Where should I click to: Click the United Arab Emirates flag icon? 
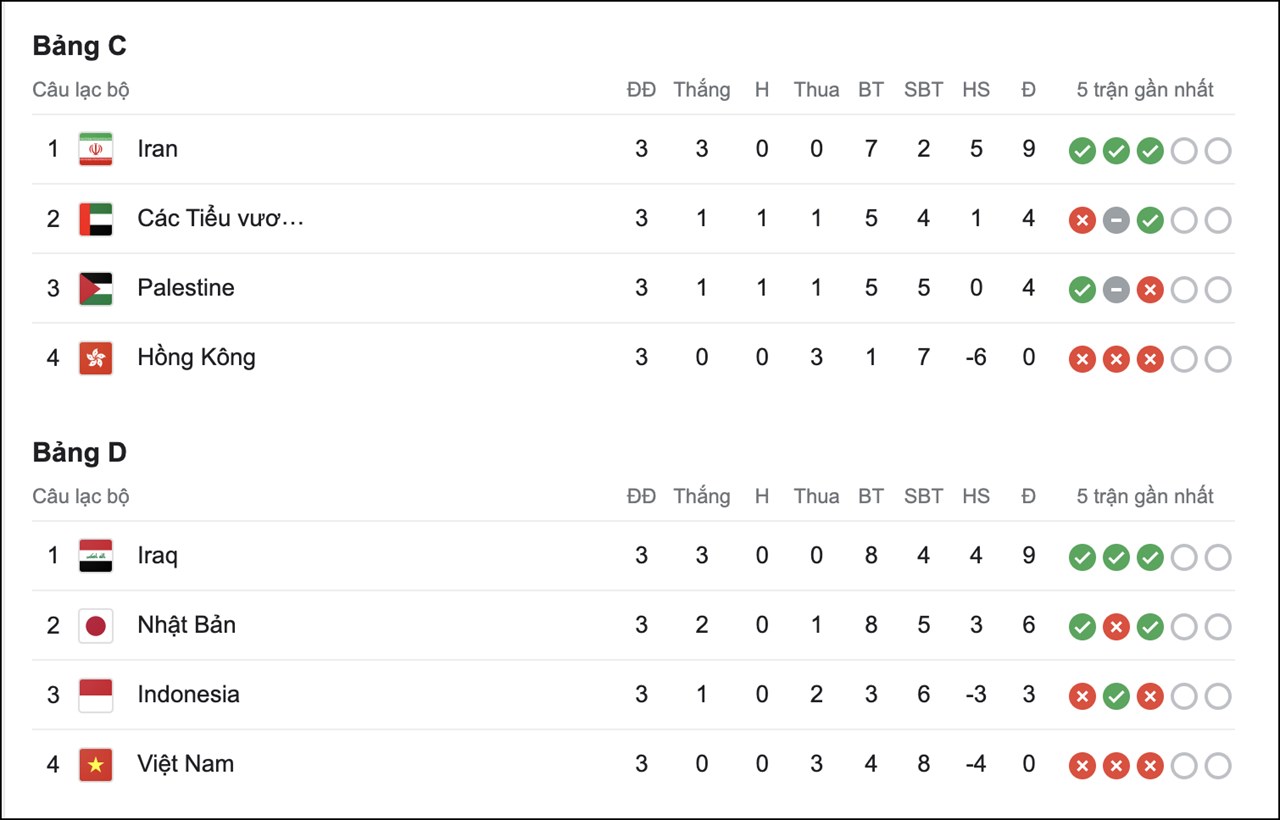tap(96, 219)
